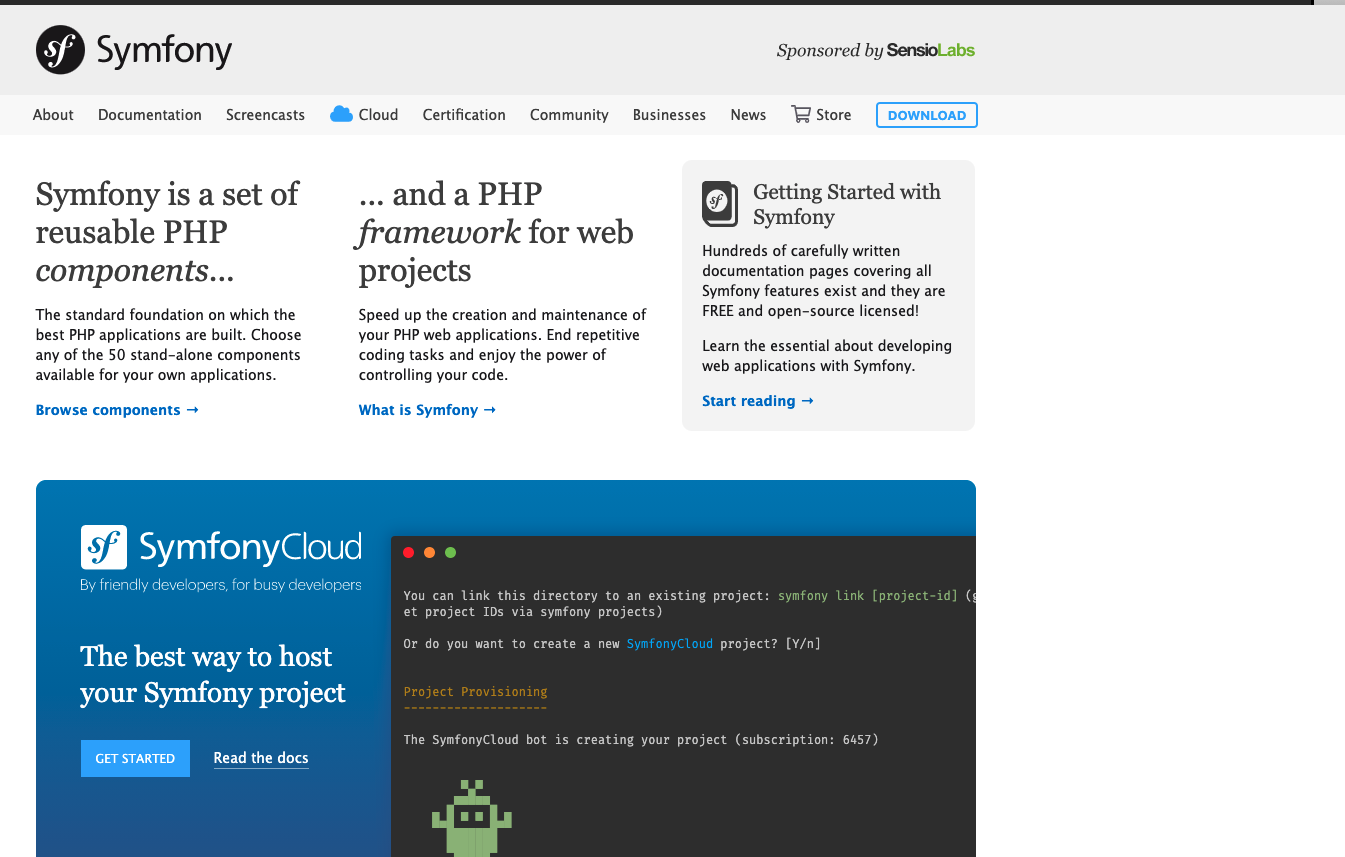The height and width of the screenshot is (857, 1345).
Task: Click the Symfony circular logo icon
Action: (x=61, y=50)
